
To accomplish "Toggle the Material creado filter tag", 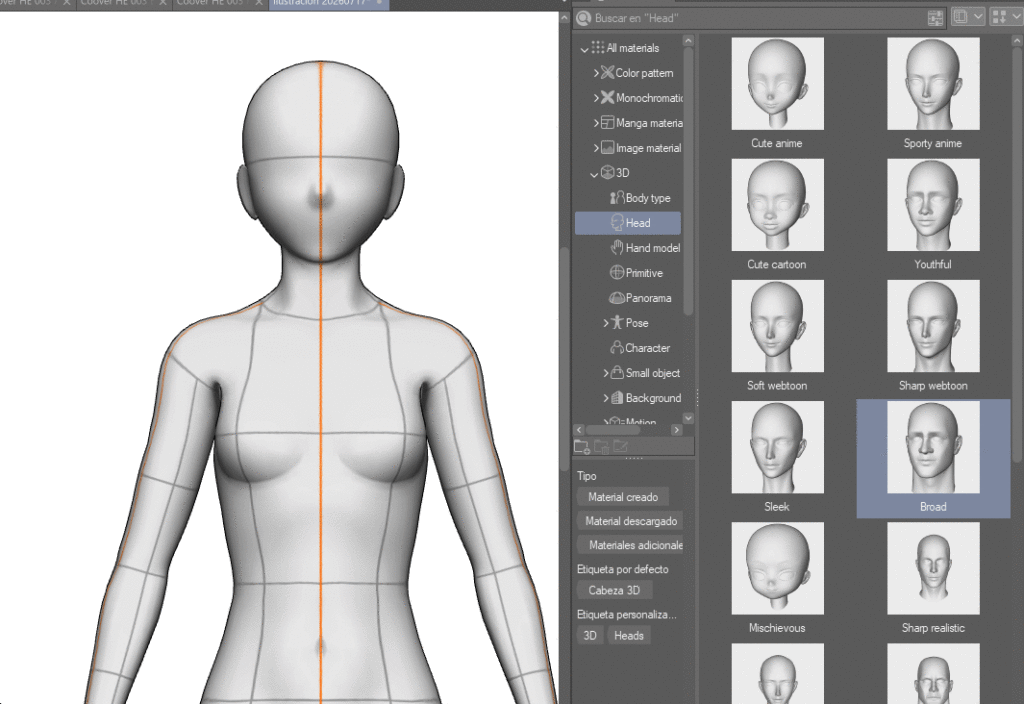I will coord(623,497).
